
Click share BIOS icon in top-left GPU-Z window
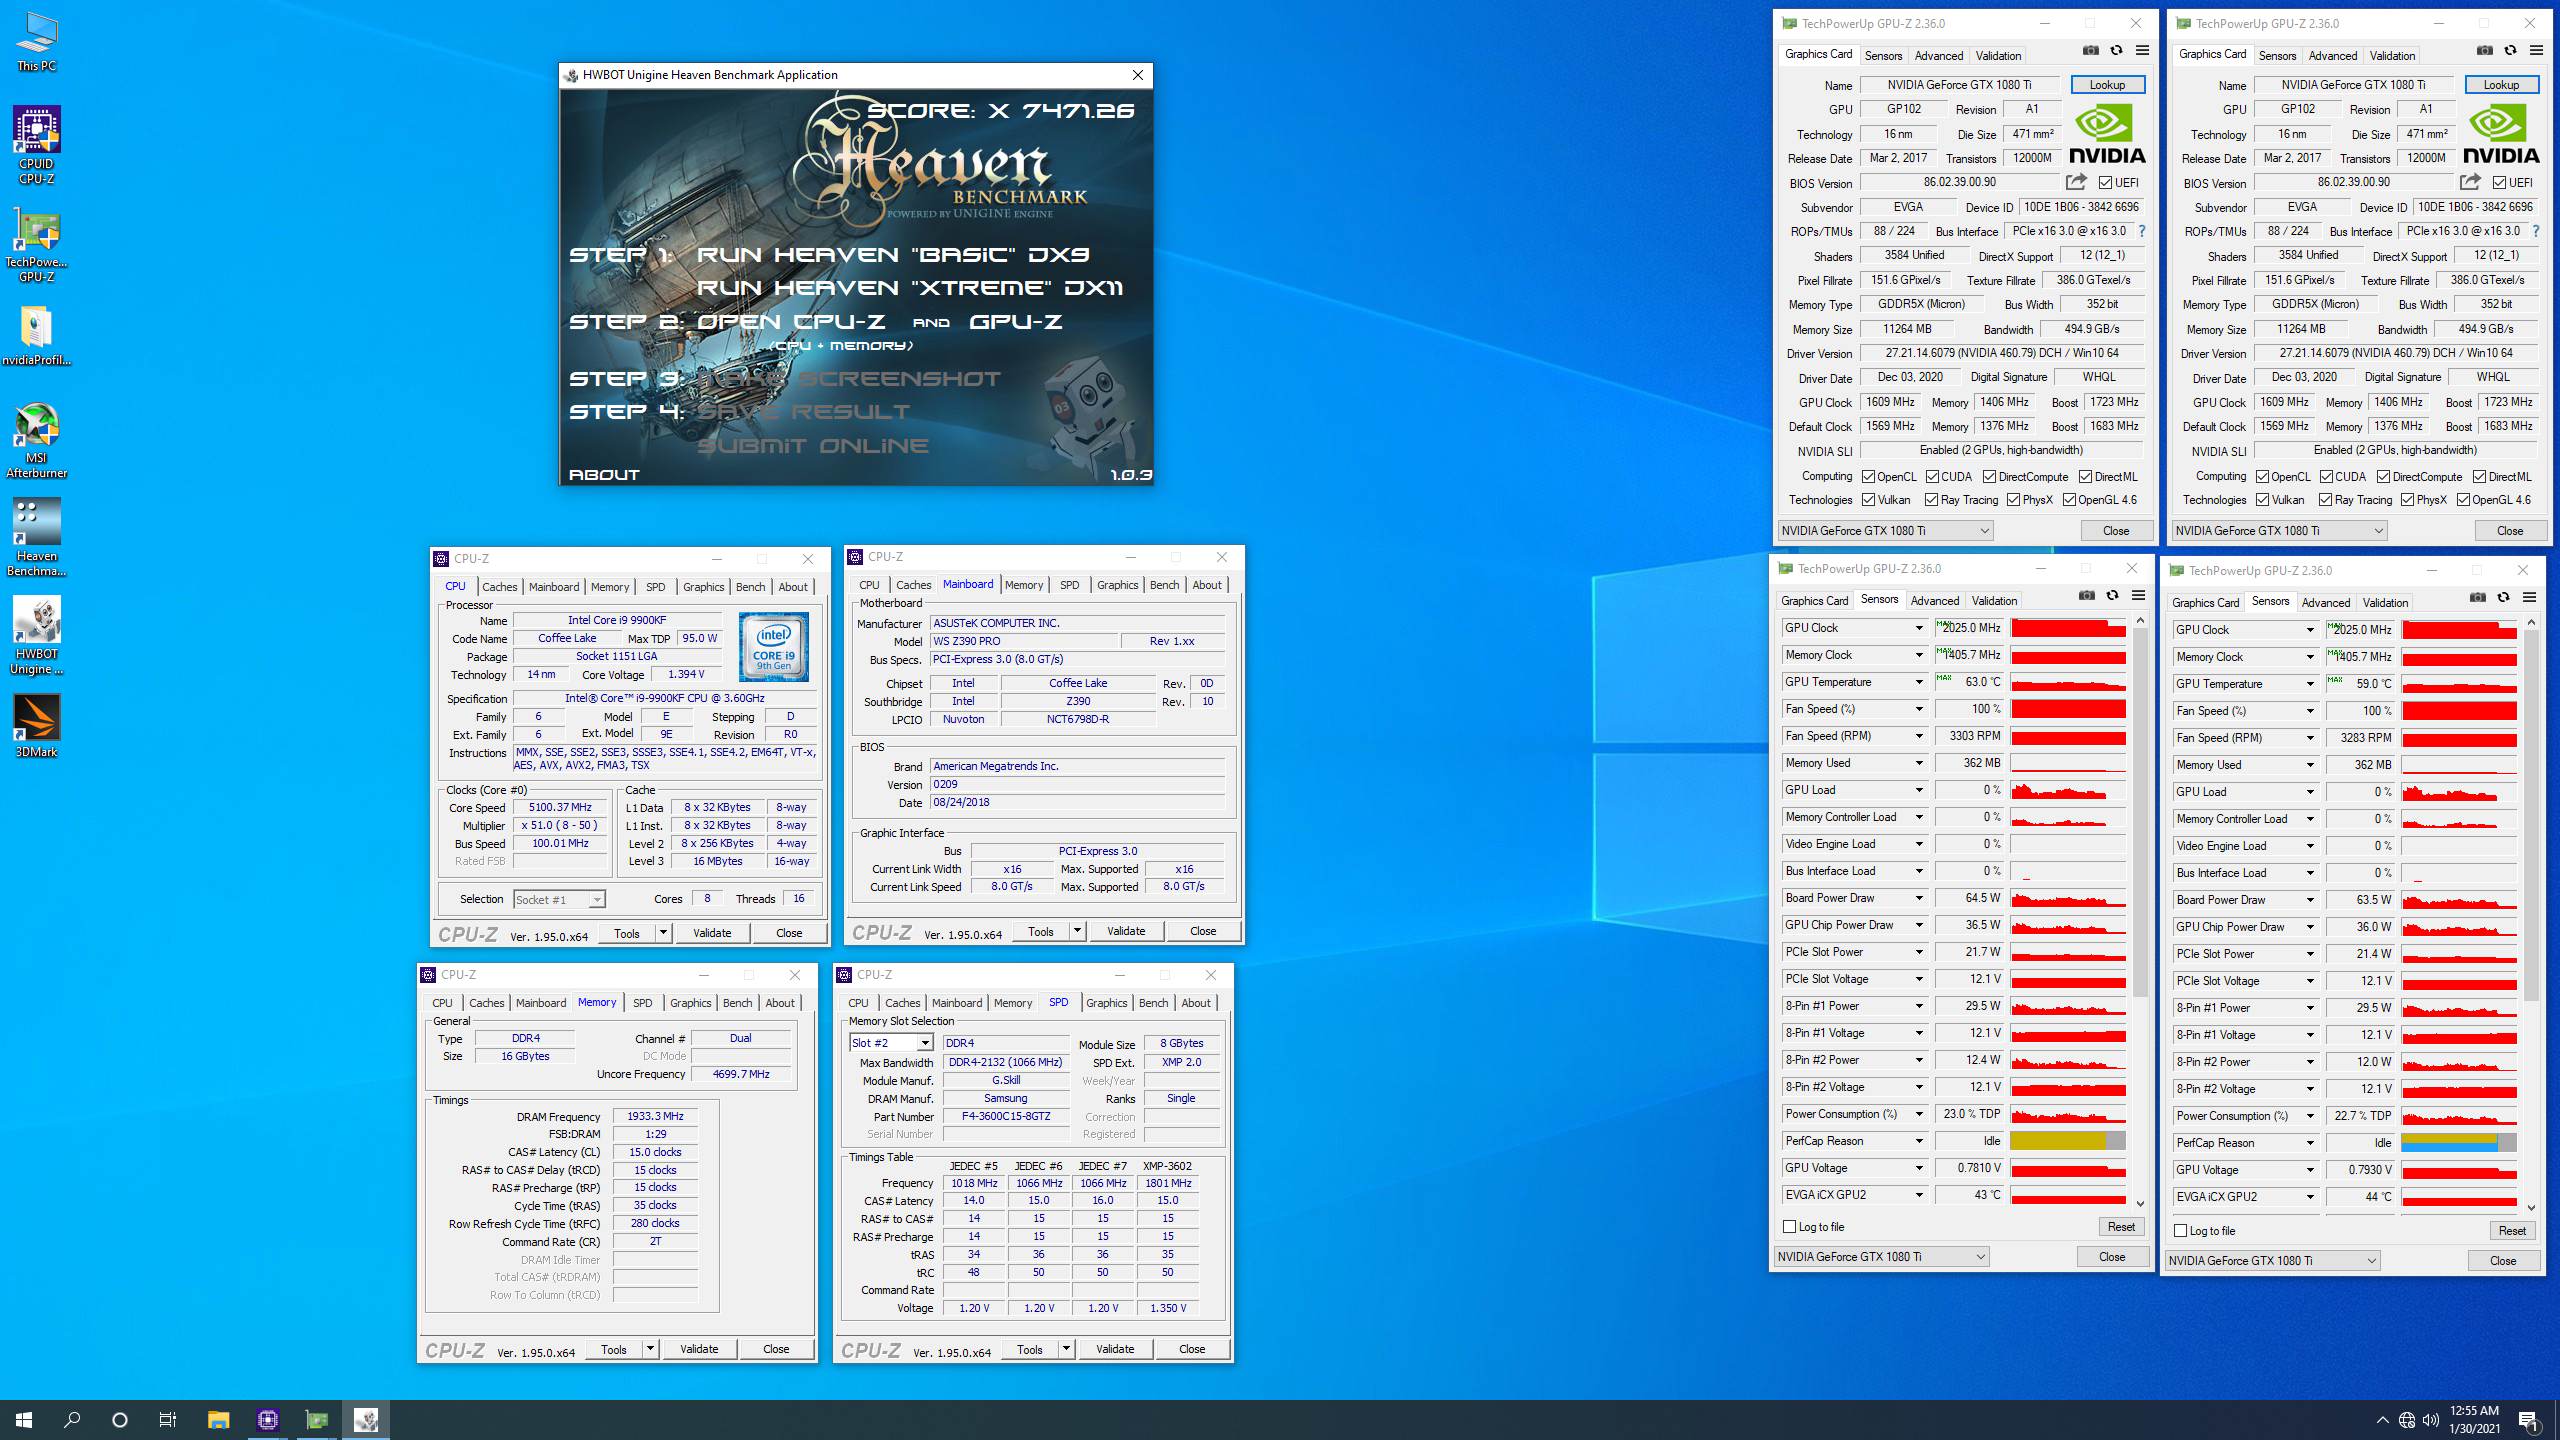tap(2076, 182)
